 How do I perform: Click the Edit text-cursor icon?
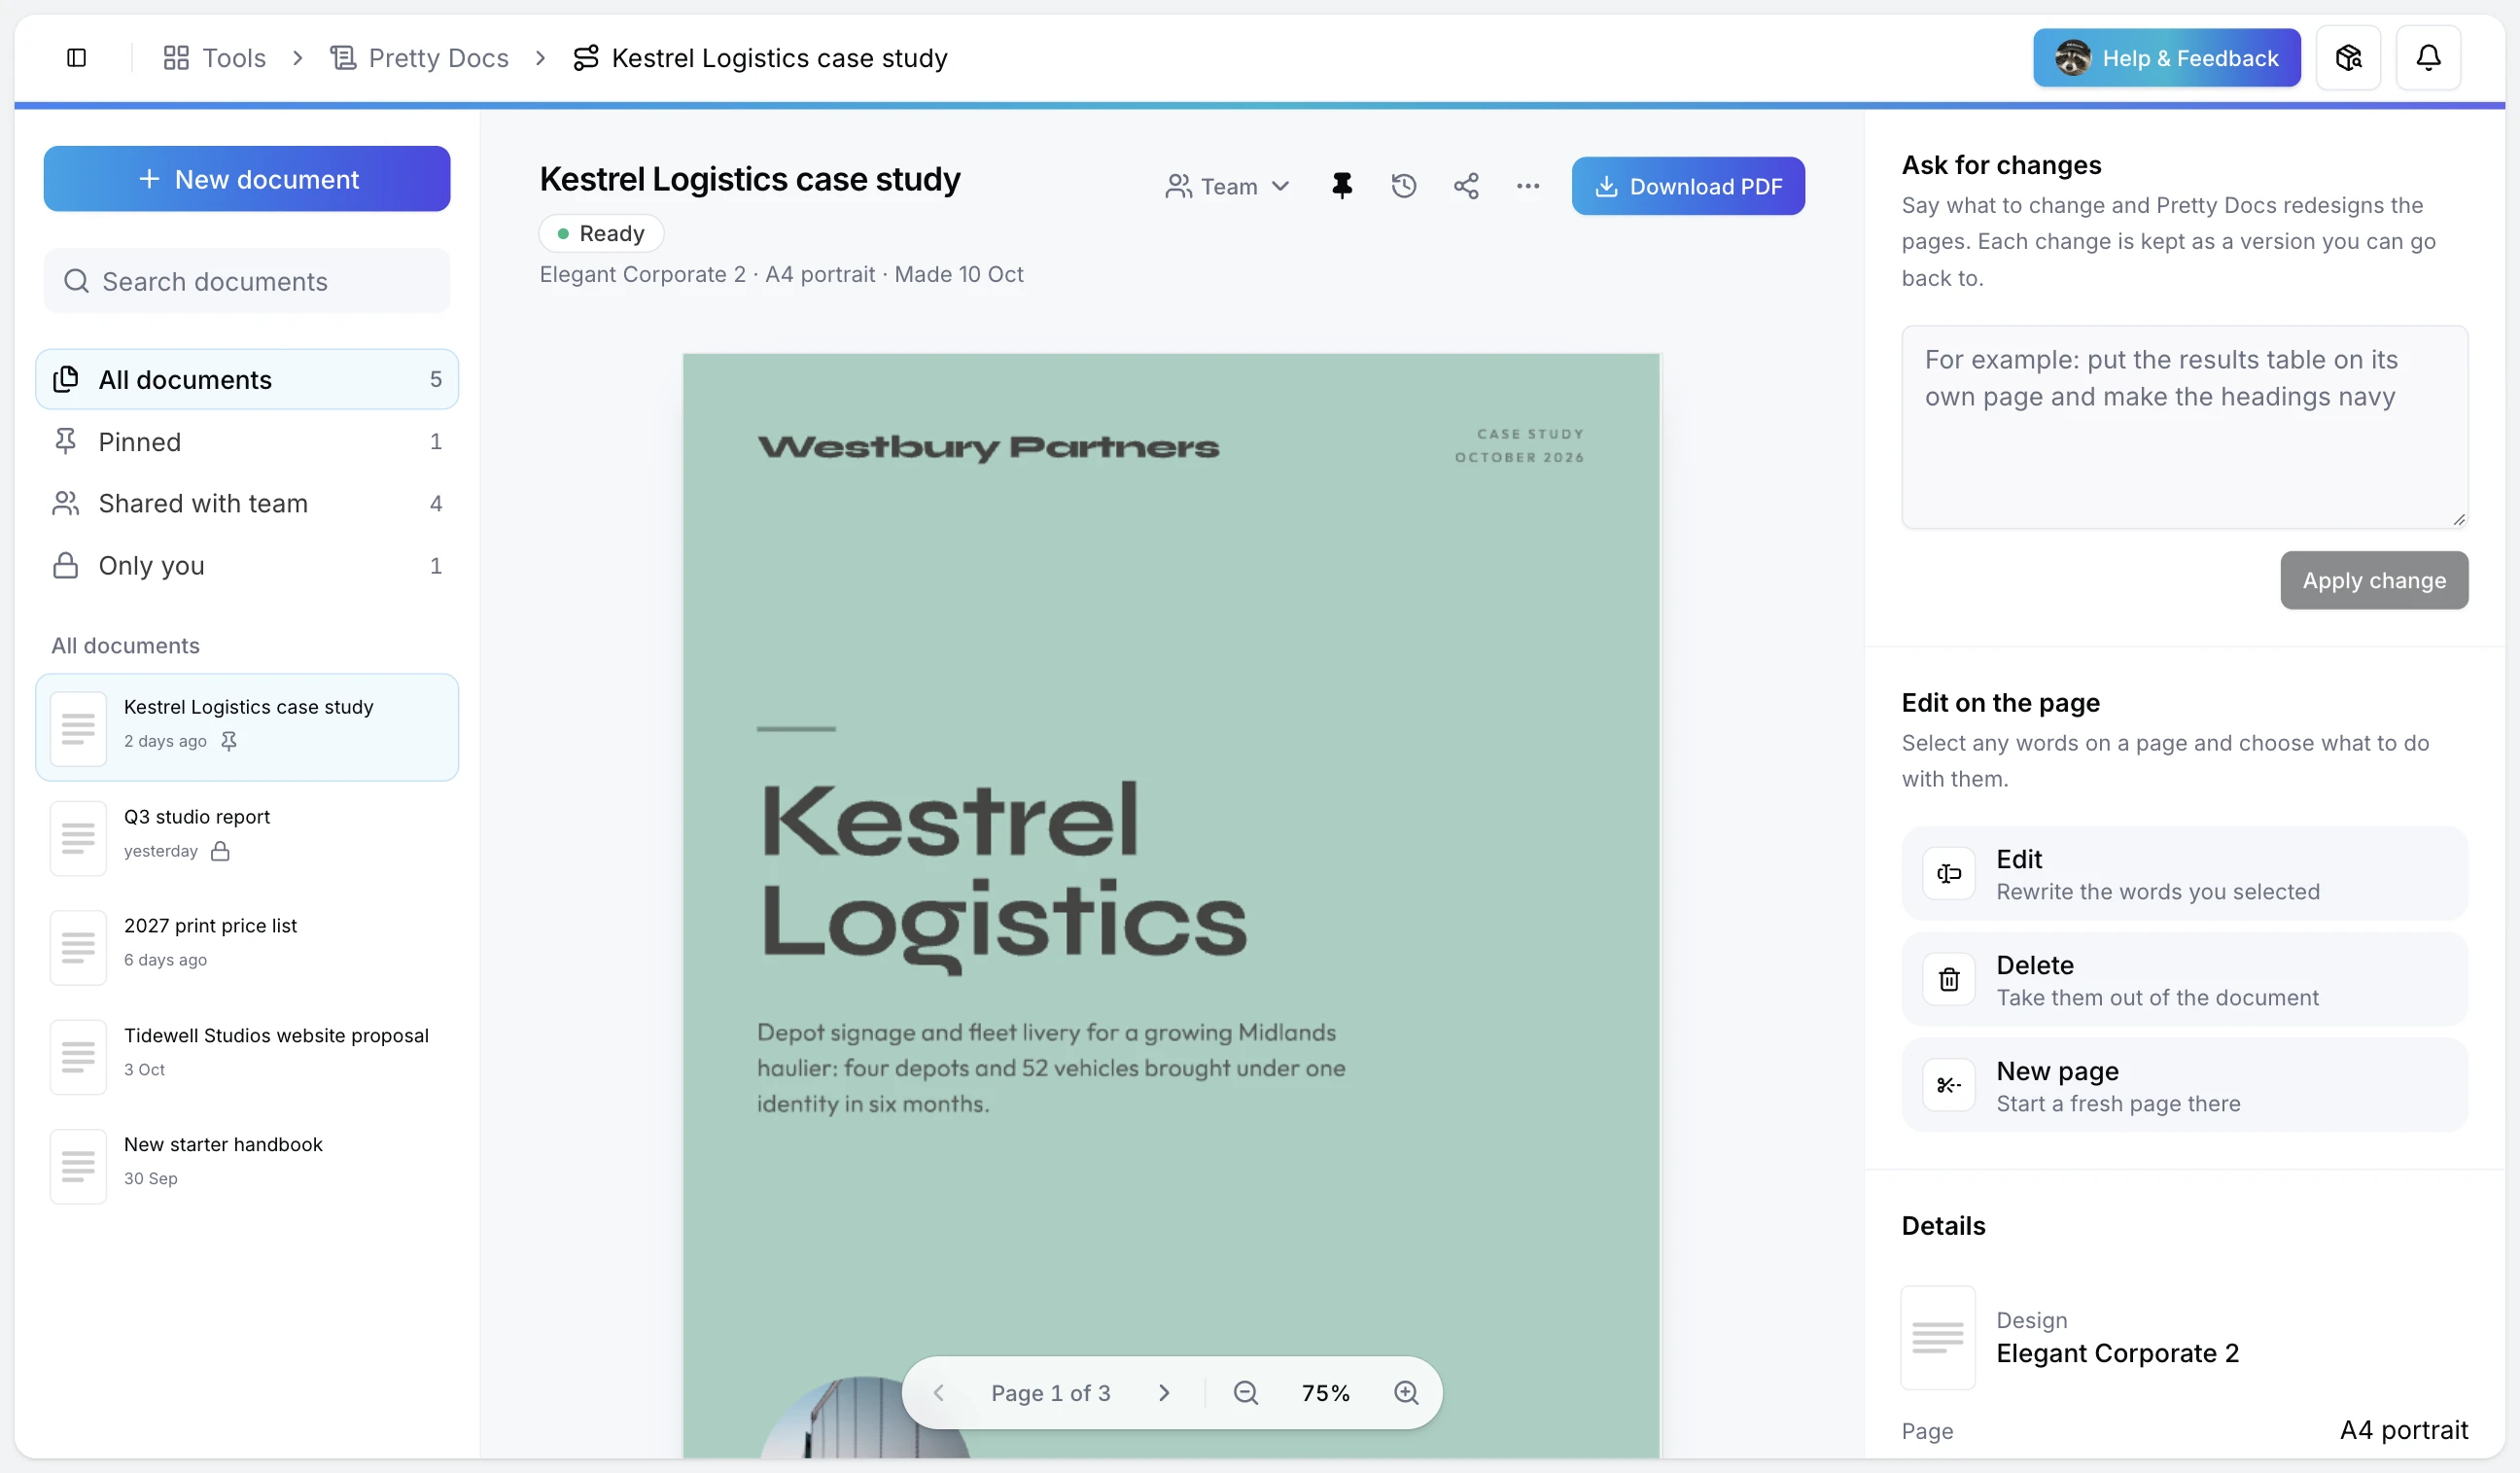pos(1948,874)
